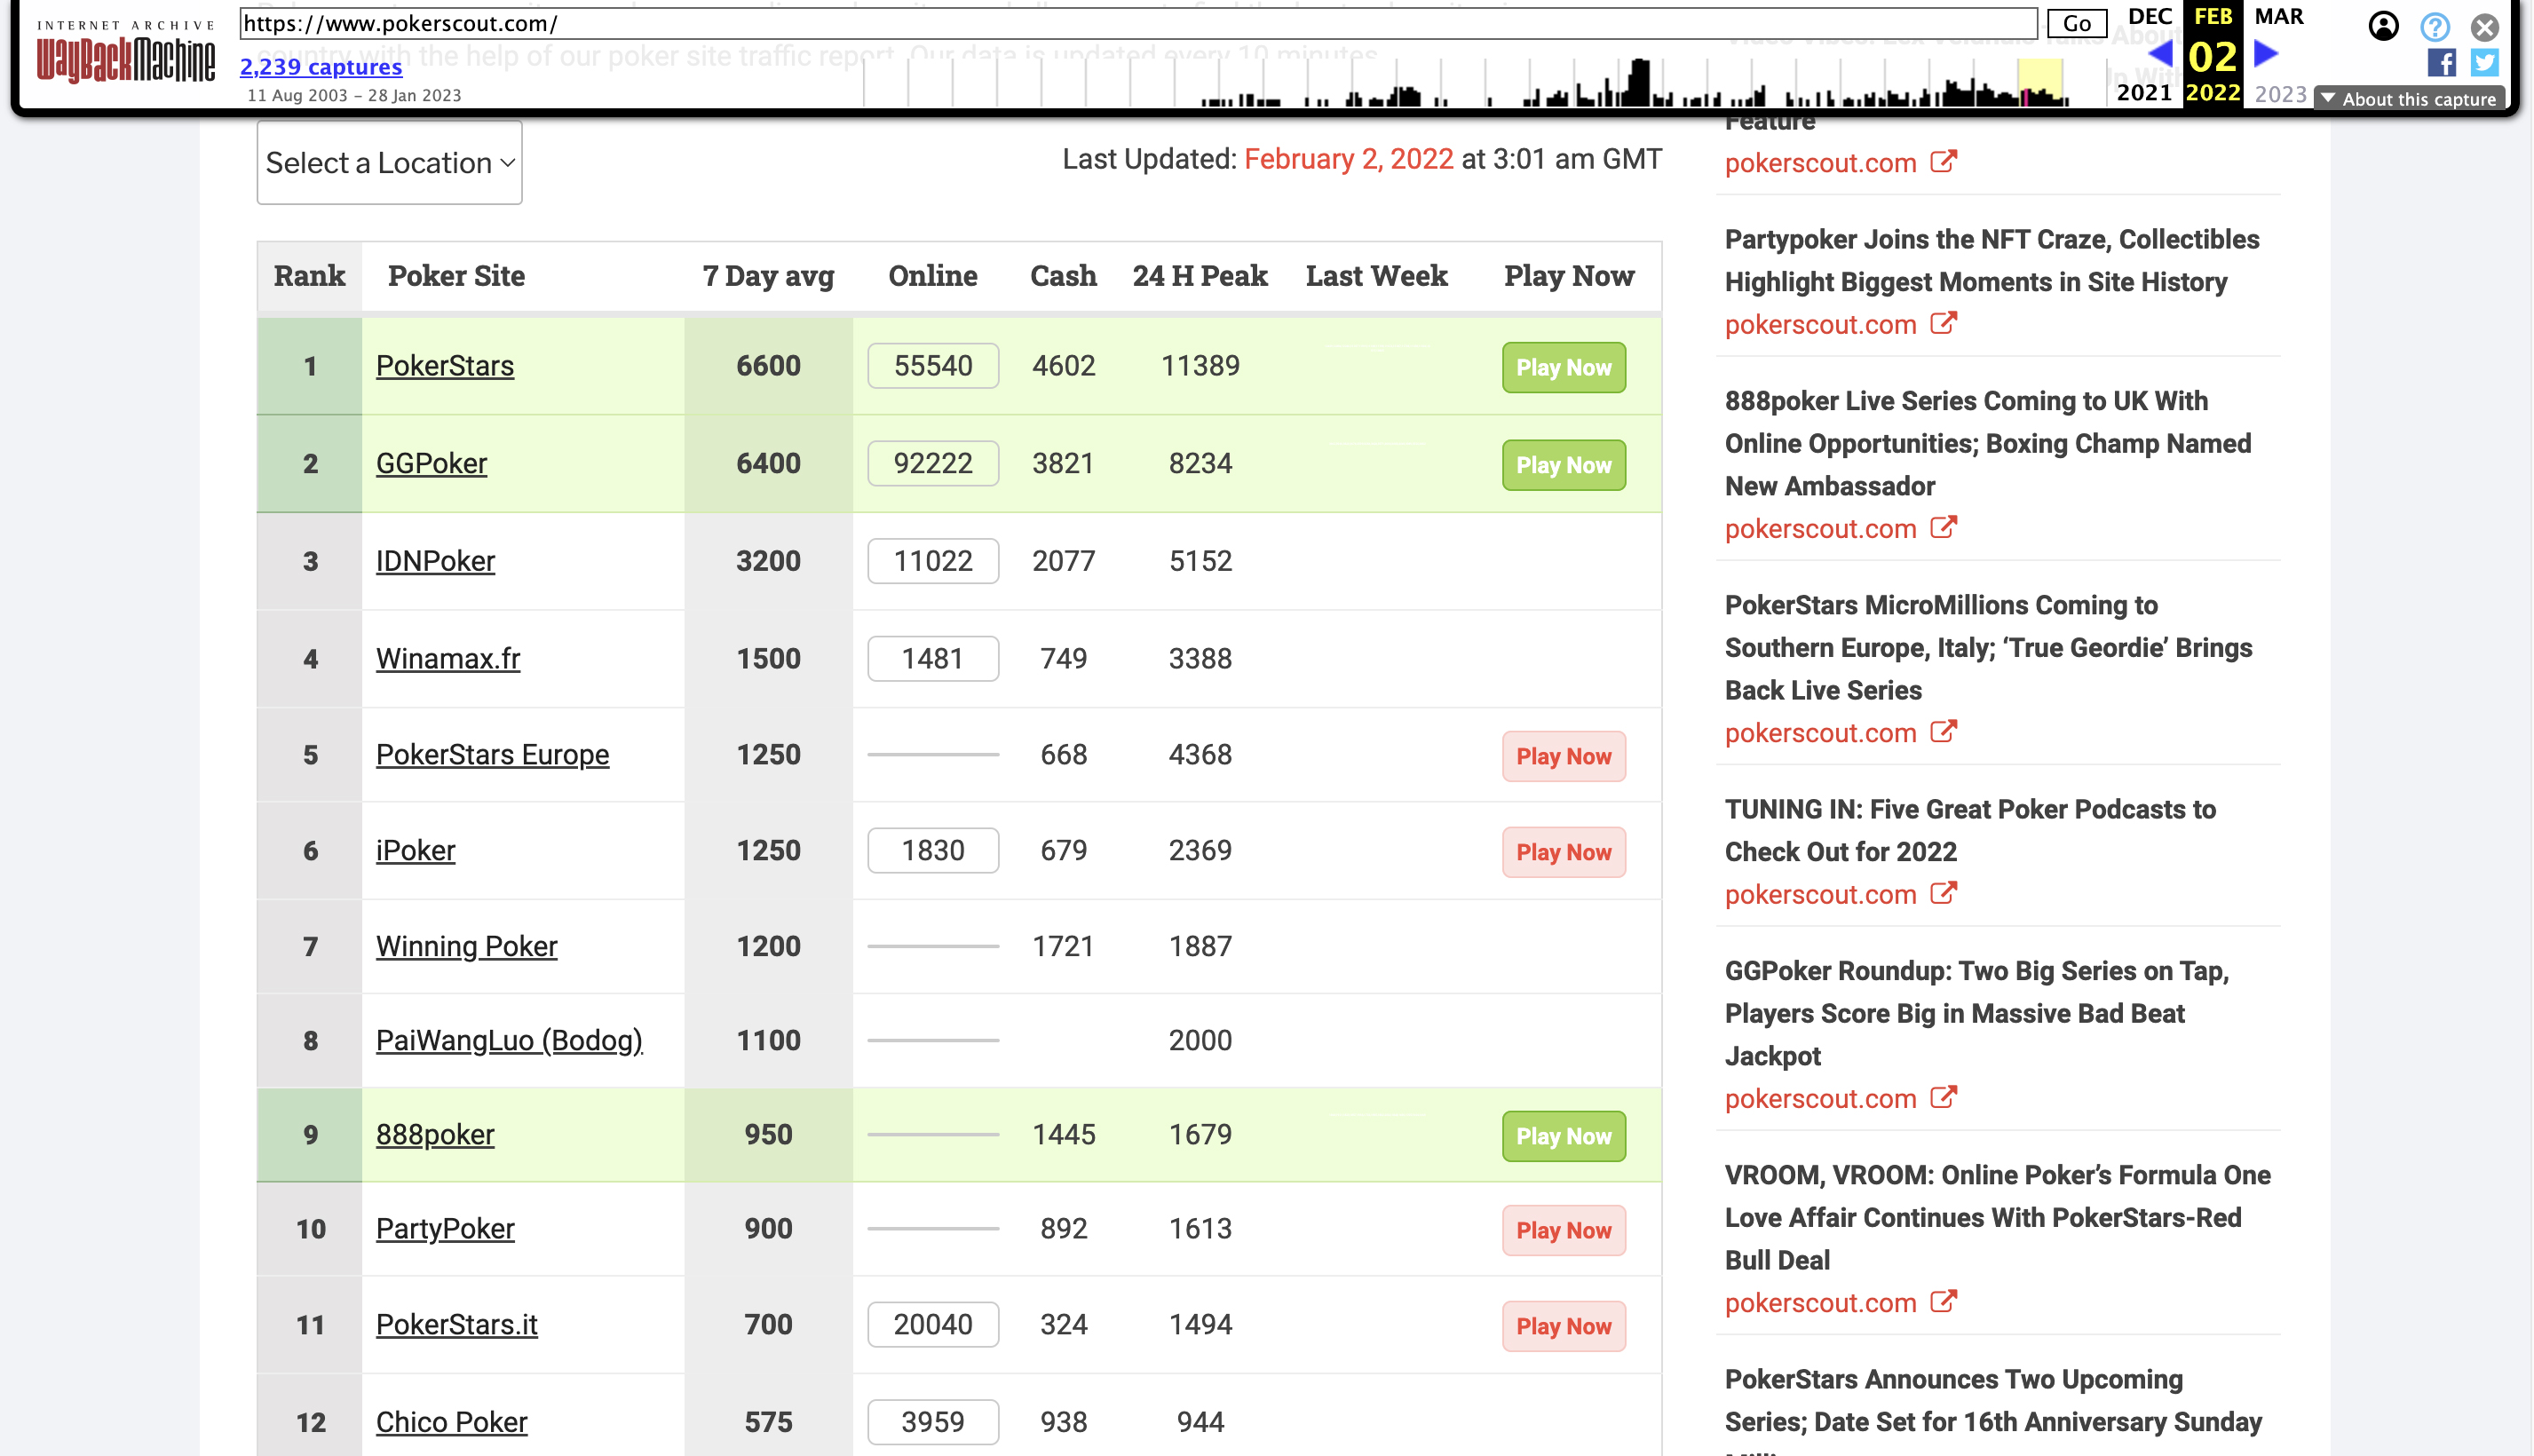The height and width of the screenshot is (1456, 2534).
Task: Open the iPoker site link
Action: pyautogui.click(x=415, y=851)
